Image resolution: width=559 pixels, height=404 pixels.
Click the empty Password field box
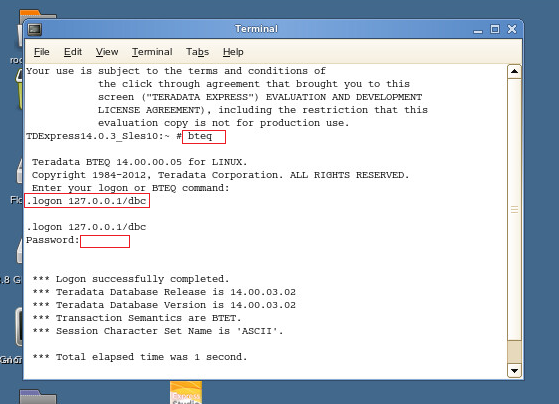(x=105, y=241)
